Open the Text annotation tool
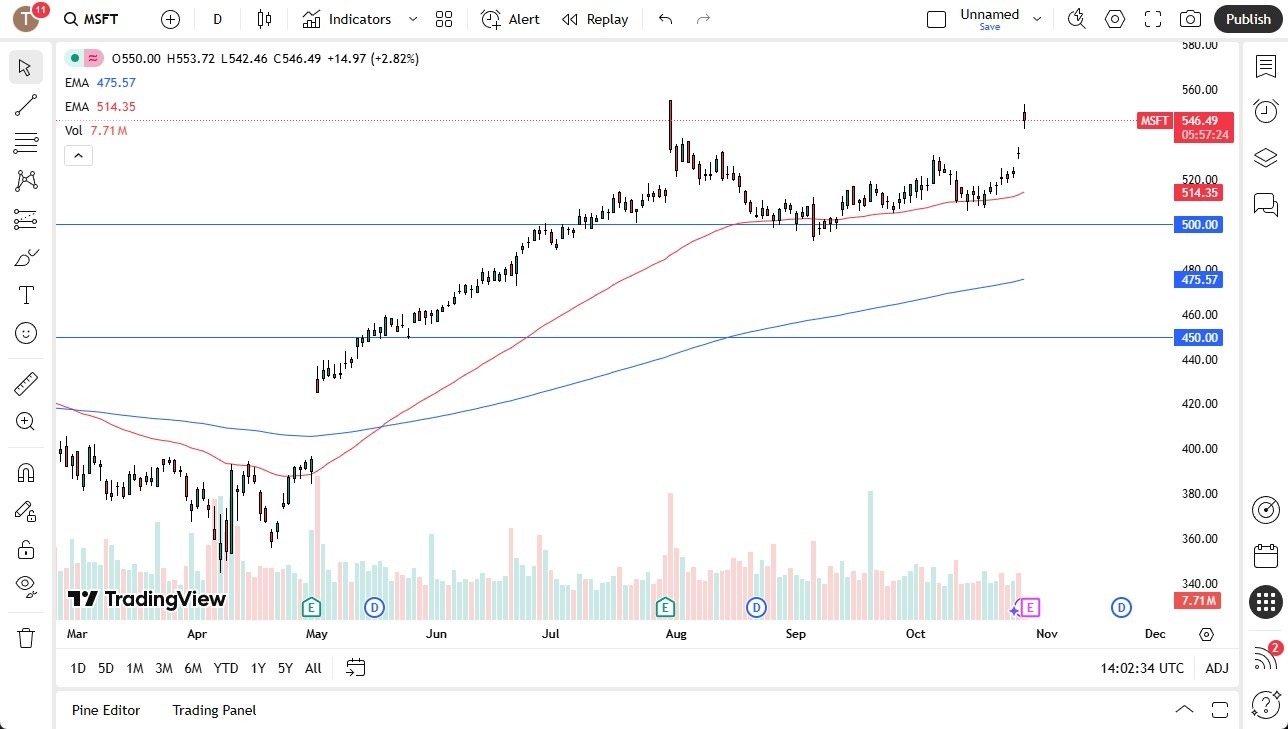1288x729 pixels. point(26,294)
